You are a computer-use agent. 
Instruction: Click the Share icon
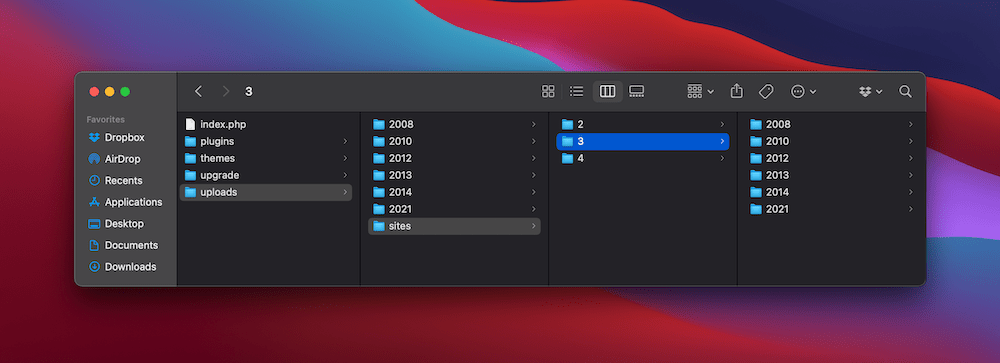tap(737, 91)
